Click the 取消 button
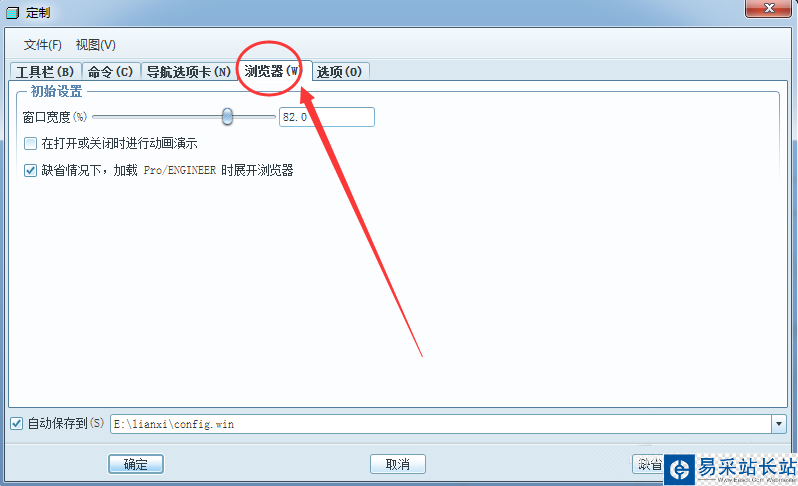Screen dimensions: 798x486 coord(397,464)
